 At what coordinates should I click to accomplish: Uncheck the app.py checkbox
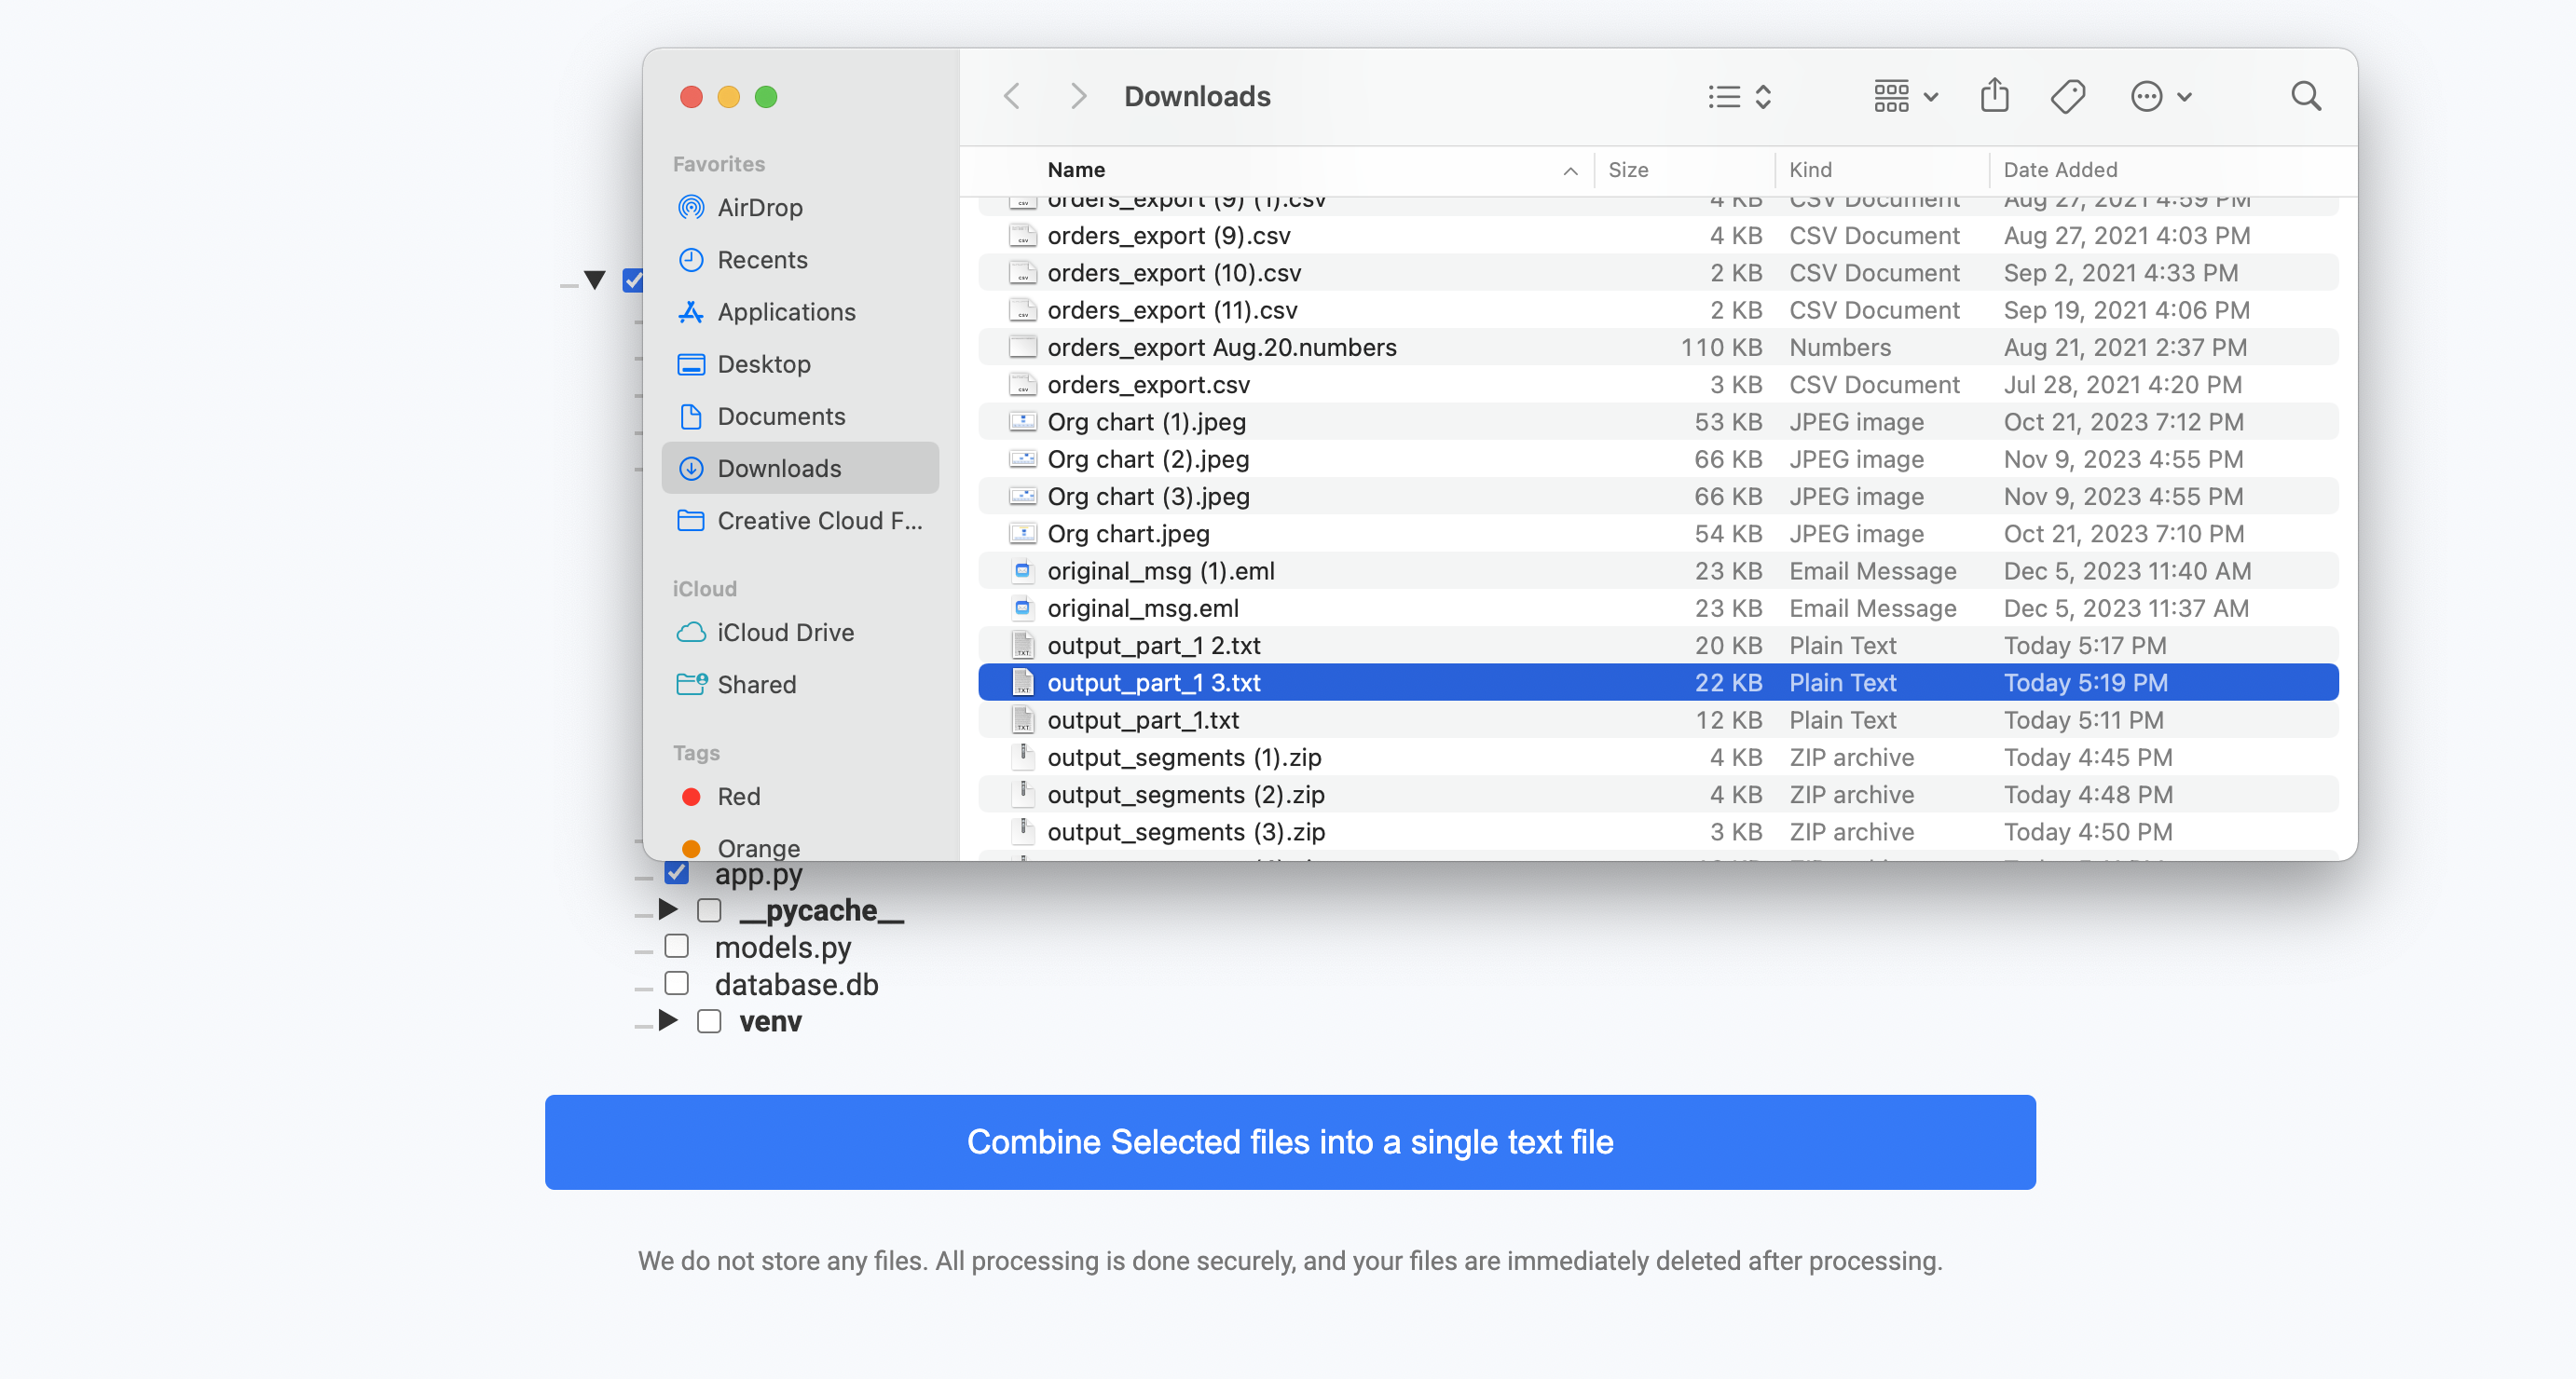[x=677, y=873]
